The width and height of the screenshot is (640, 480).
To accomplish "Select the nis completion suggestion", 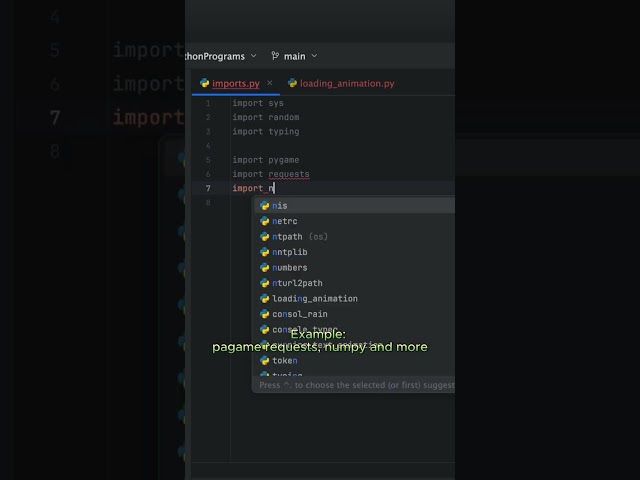I will click(x=355, y=205).
